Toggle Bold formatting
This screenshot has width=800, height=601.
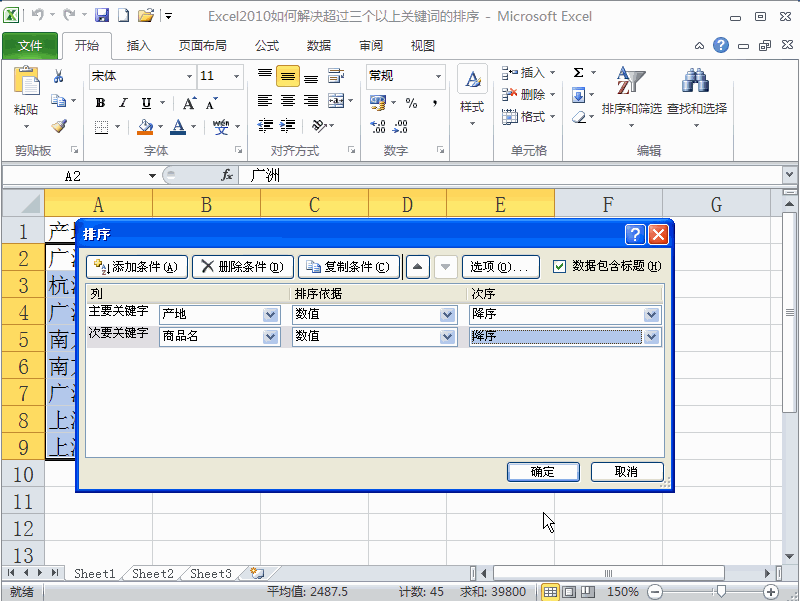(101, 103)
